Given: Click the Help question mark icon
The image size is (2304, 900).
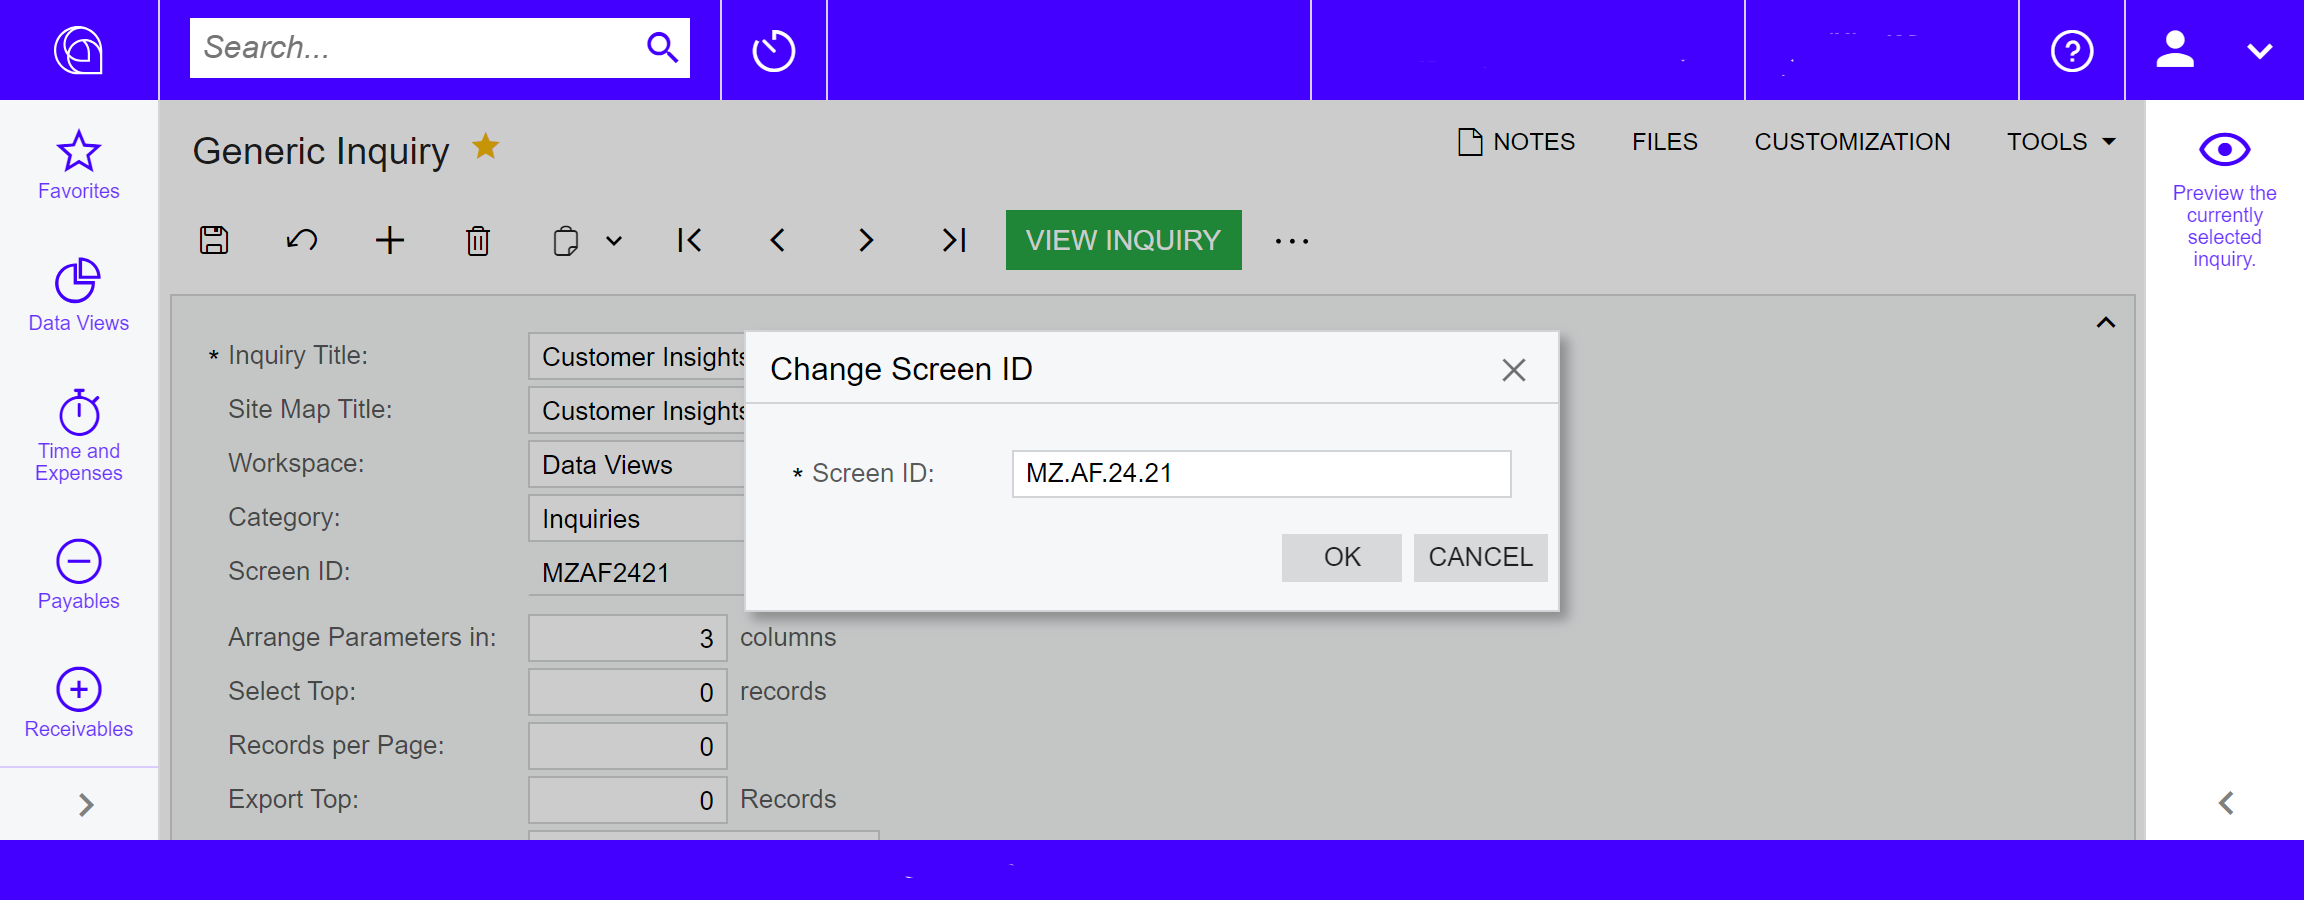Looking at the screenshot, I should (2071, 50).
